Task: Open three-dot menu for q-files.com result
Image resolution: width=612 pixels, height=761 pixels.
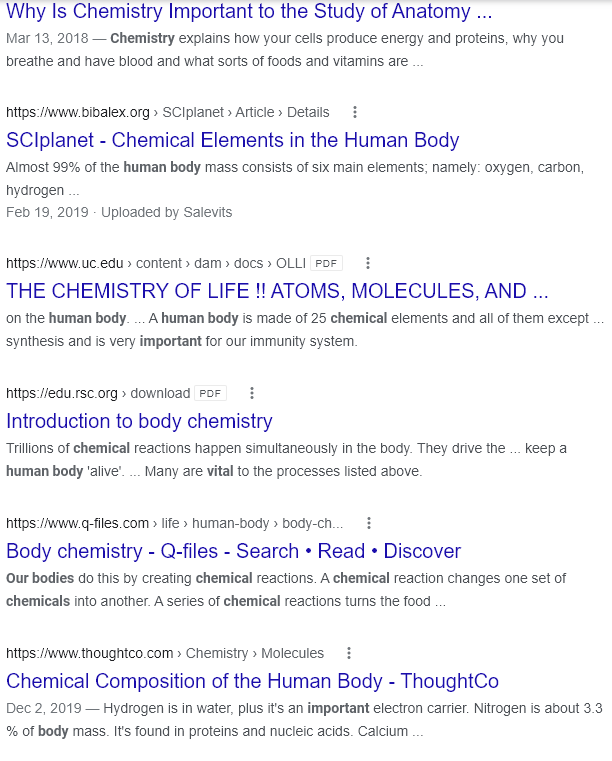Action: click(369, 523)
